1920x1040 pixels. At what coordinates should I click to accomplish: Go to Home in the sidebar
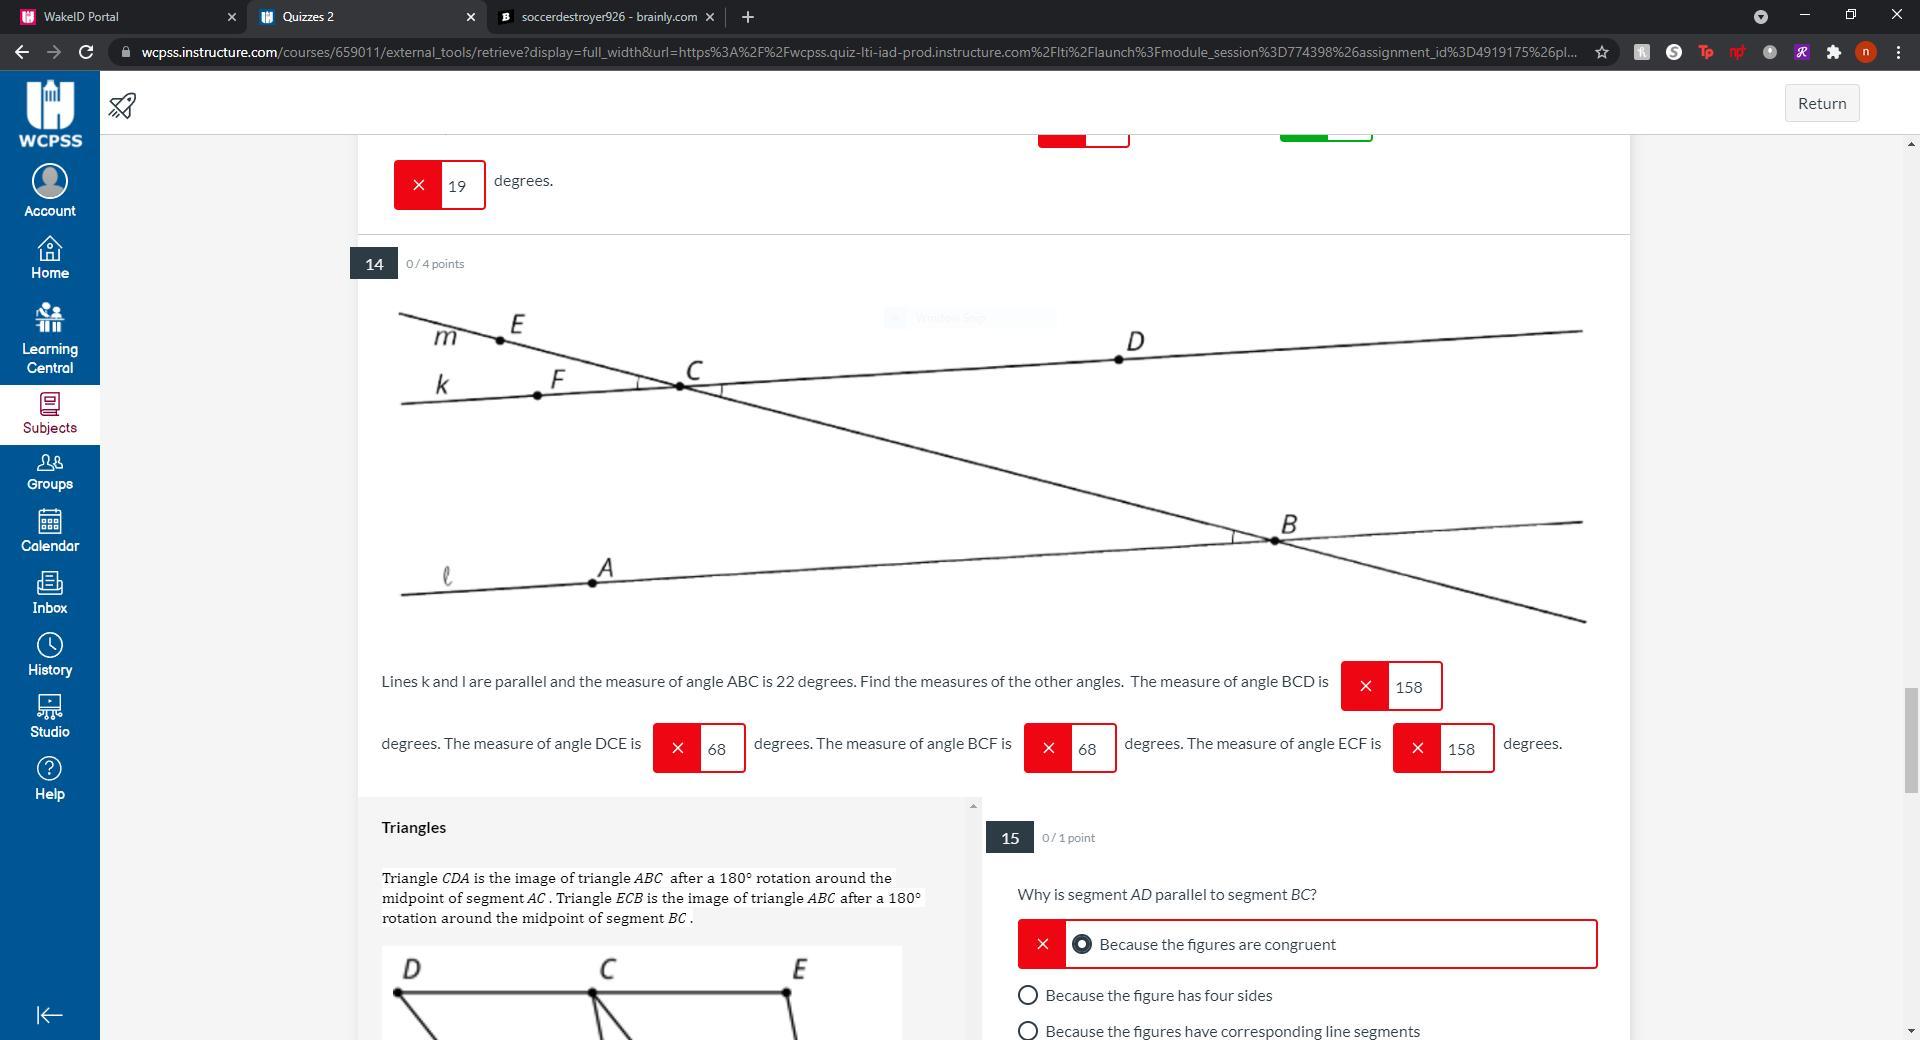click(x=49, y=258)
